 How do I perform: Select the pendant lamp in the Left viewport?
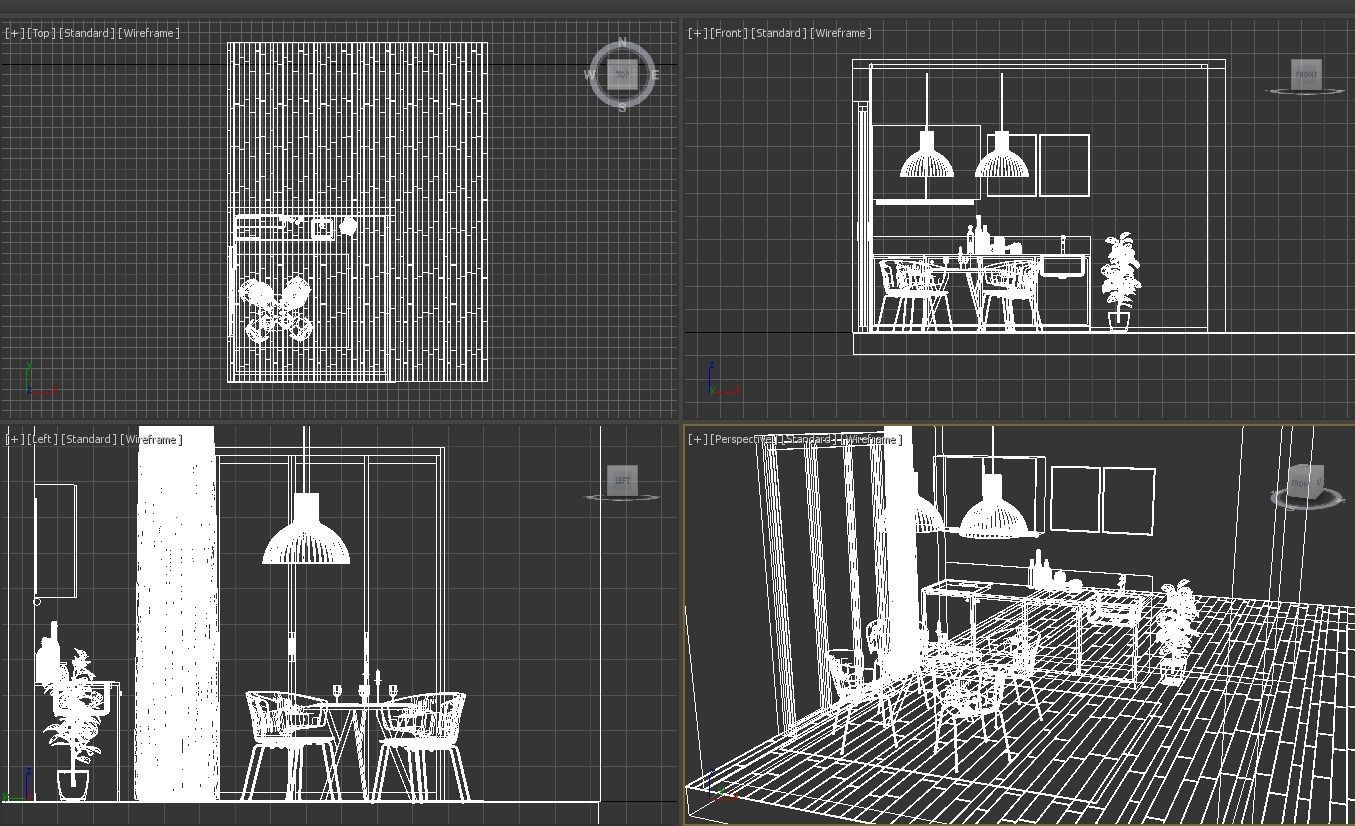[x=306, y=529]
